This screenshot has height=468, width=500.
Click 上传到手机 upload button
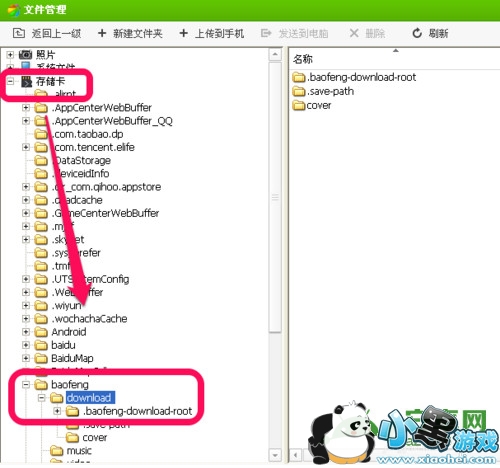tap(212, 33)
